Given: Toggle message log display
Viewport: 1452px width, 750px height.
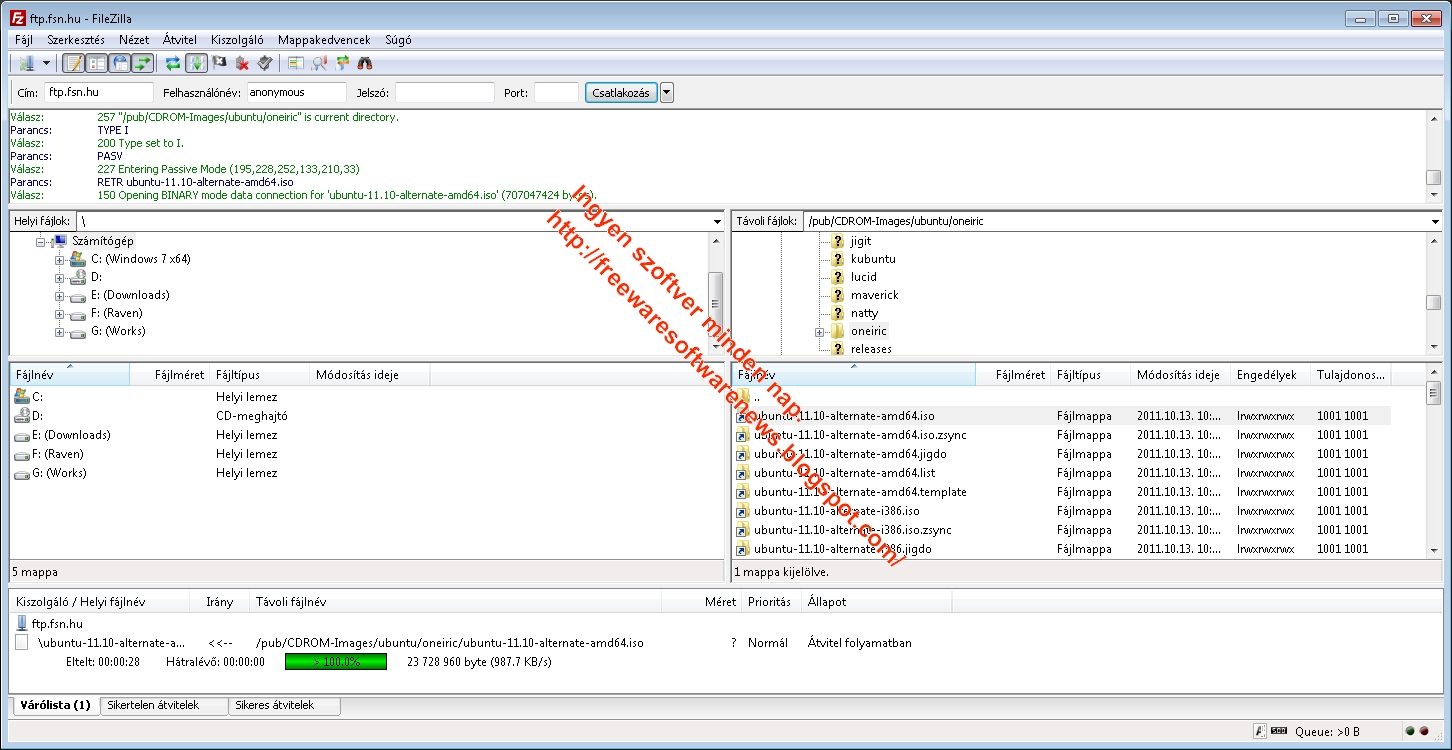Looking at the screenshot, I should pyautogui.click(x=74, y=63).
